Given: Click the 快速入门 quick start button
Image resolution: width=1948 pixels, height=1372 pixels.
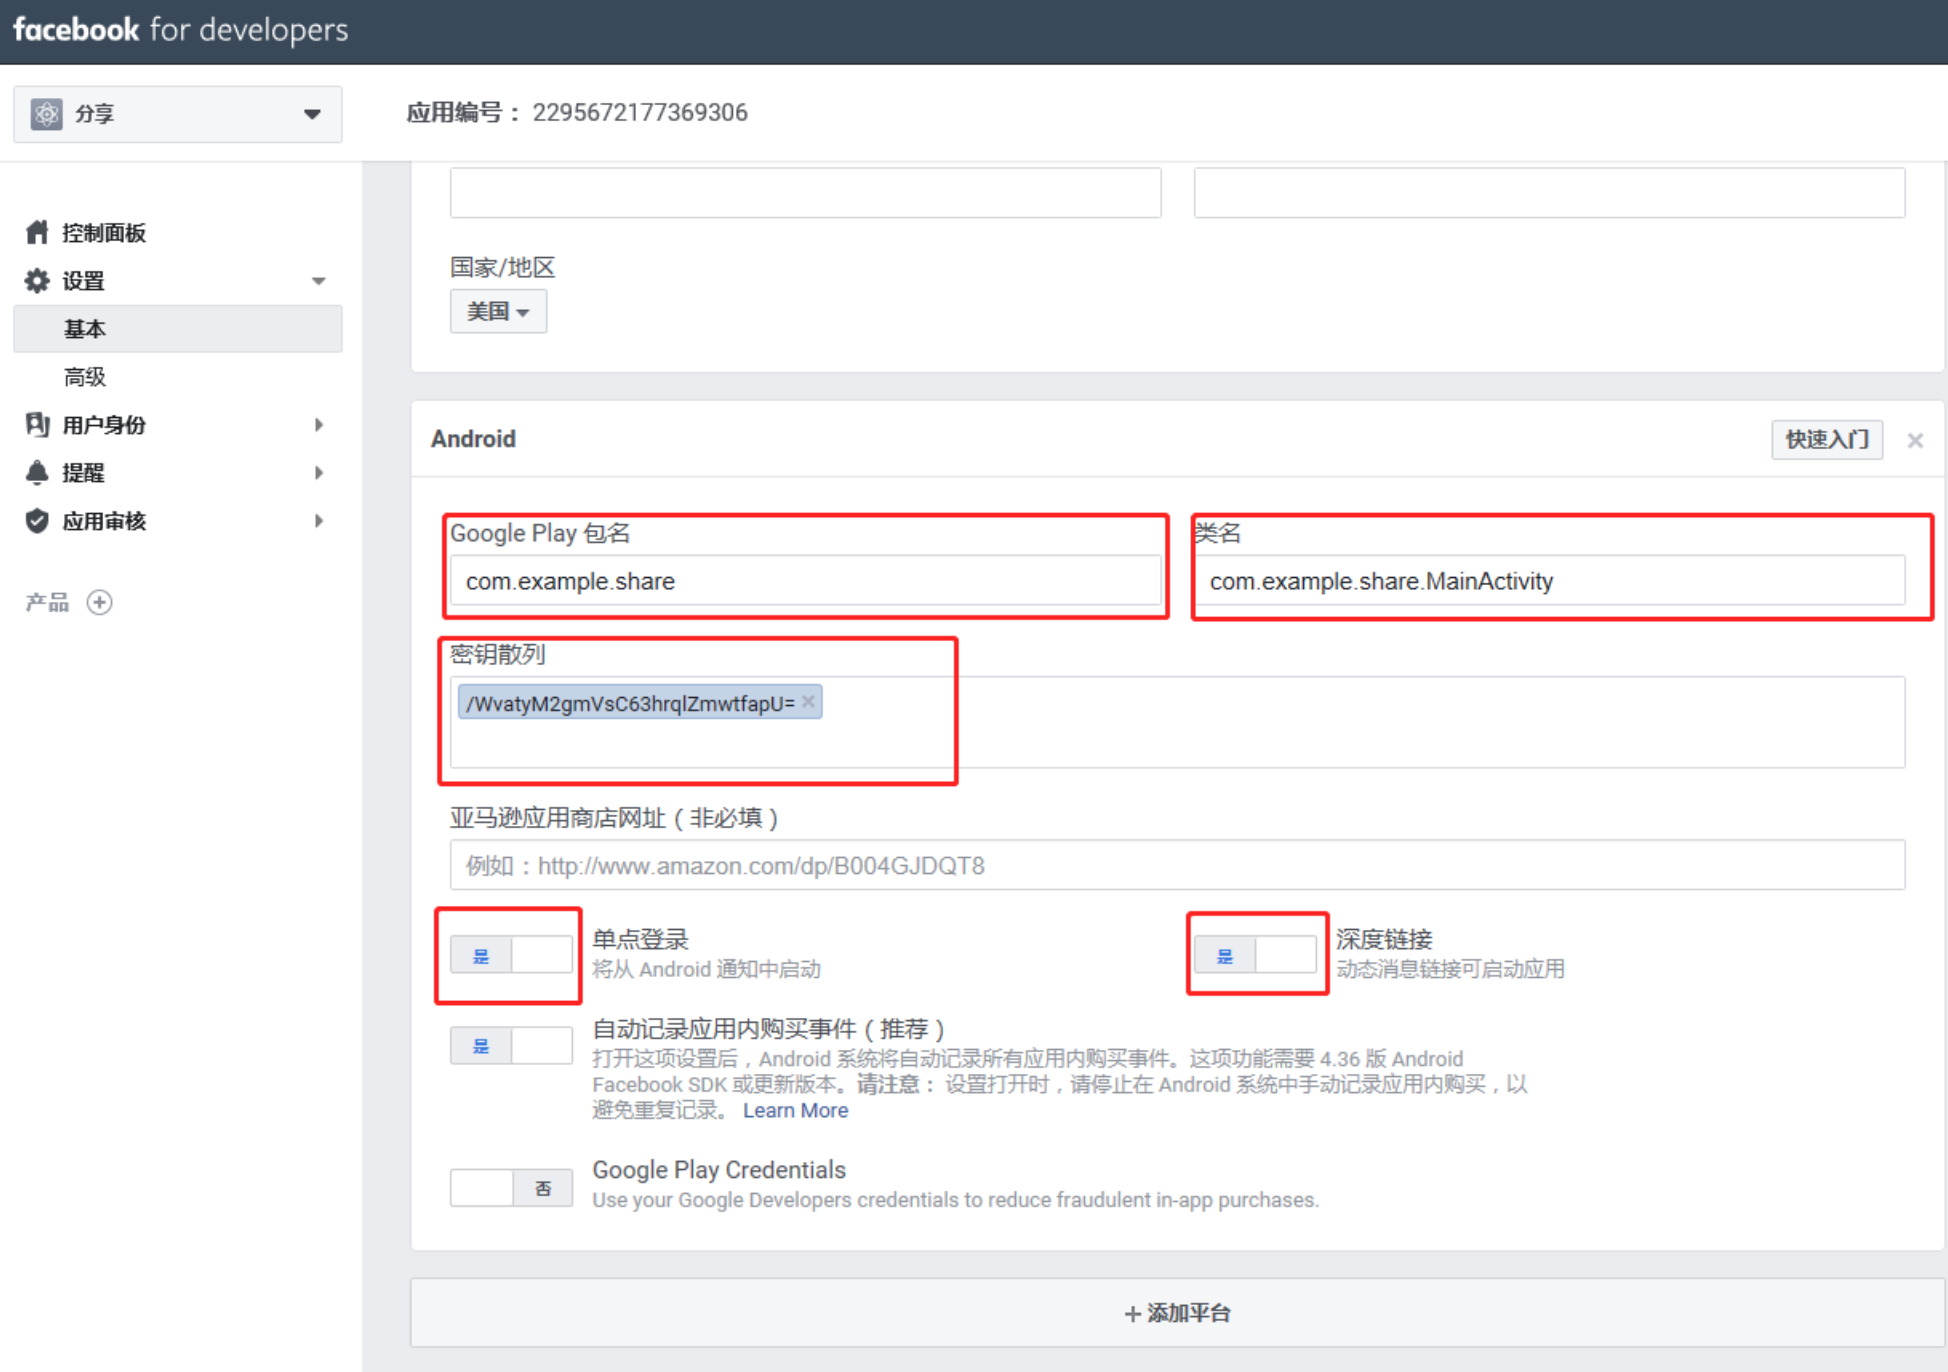Looking at the screenshot, I should point(1826,439).
